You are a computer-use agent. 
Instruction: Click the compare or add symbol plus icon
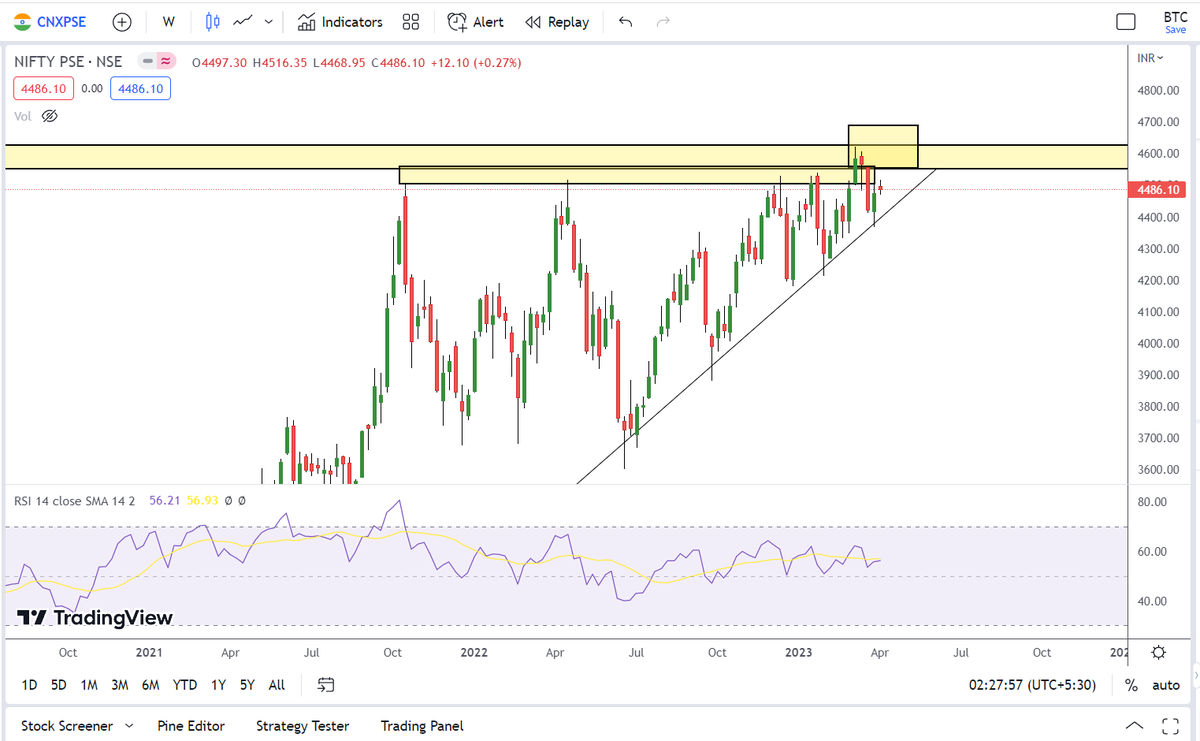pyautogui.click(x=122, y=21)
